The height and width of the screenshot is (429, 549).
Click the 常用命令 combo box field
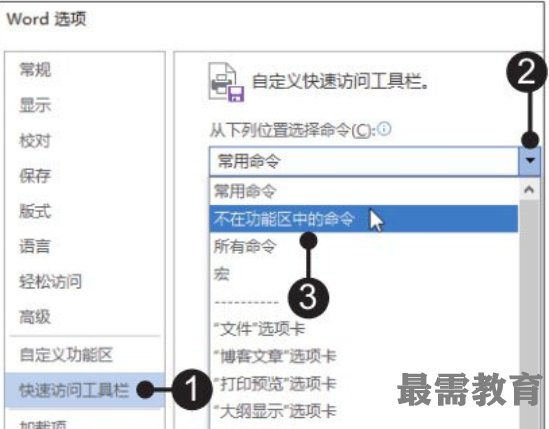point(364,161)
